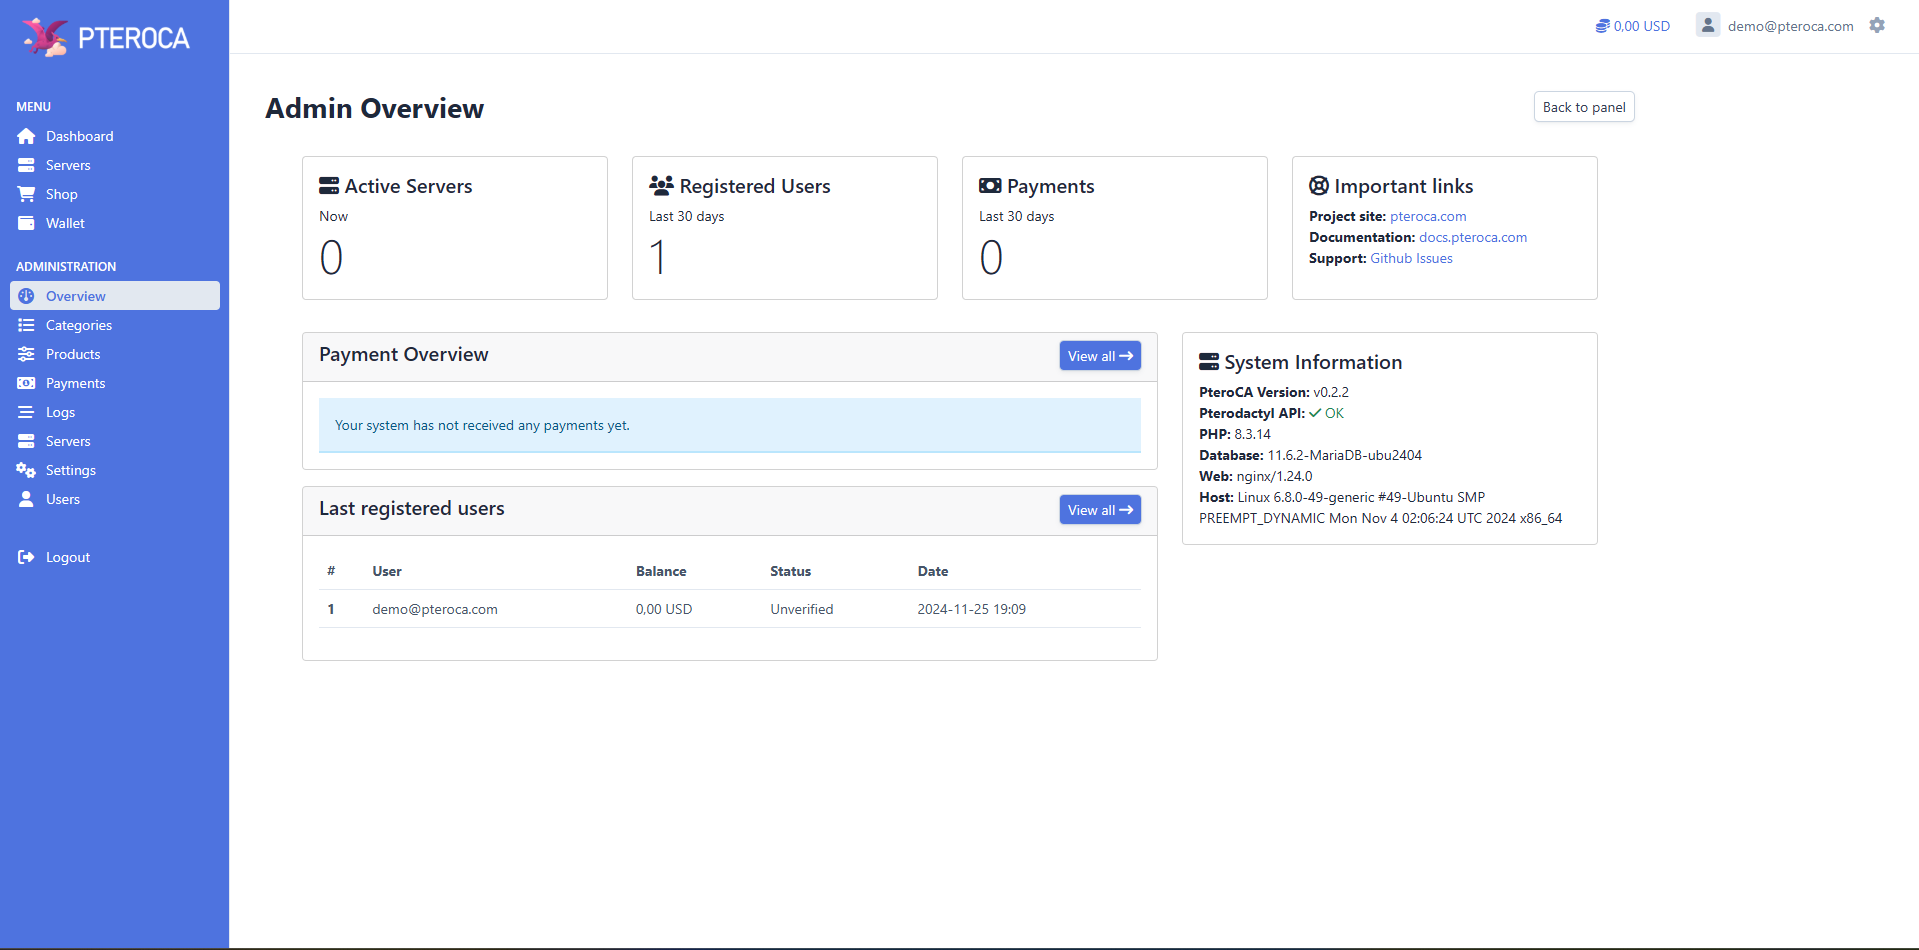This screenshot has height=950, width=1919.
Task: Click the User column header
Action: click(x=387, y=571)
